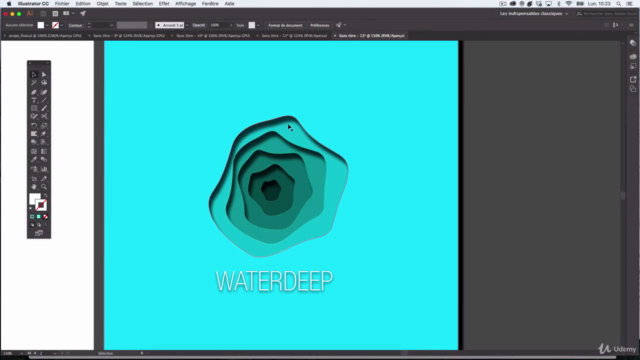Enable Draw Normal mode

[32, 225]
